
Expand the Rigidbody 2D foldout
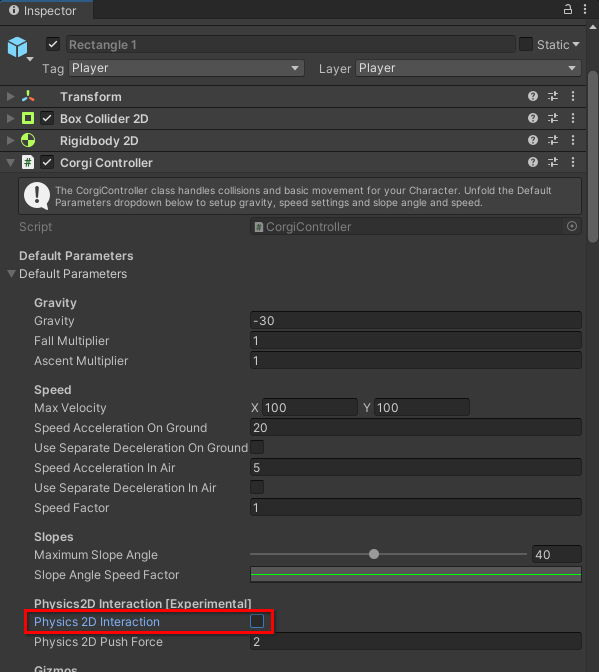pos(11,141)
